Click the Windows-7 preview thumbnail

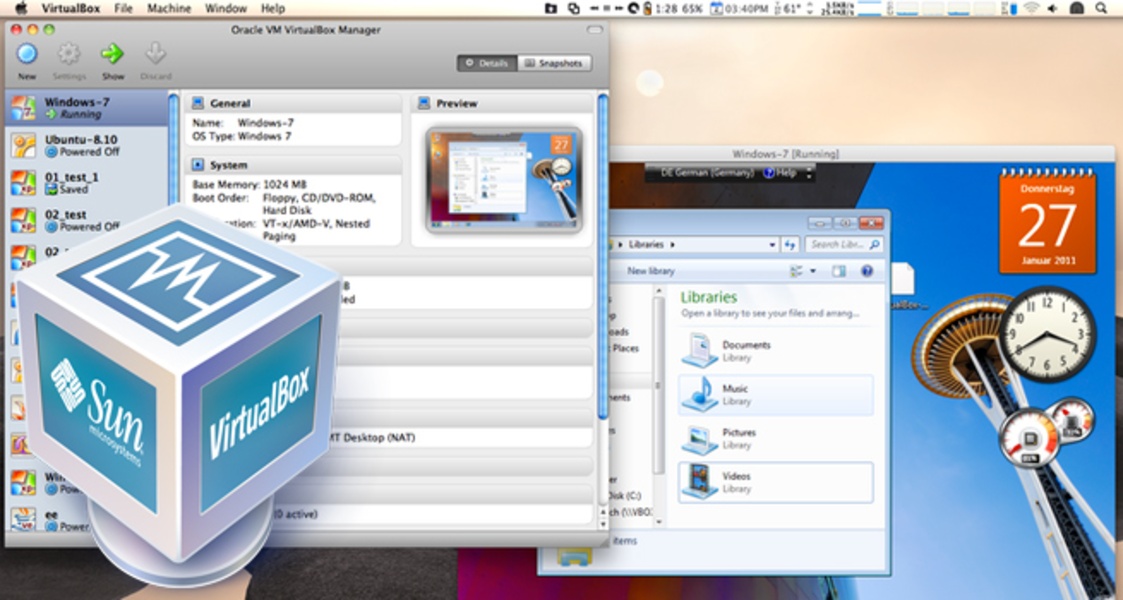click(504, 180)
